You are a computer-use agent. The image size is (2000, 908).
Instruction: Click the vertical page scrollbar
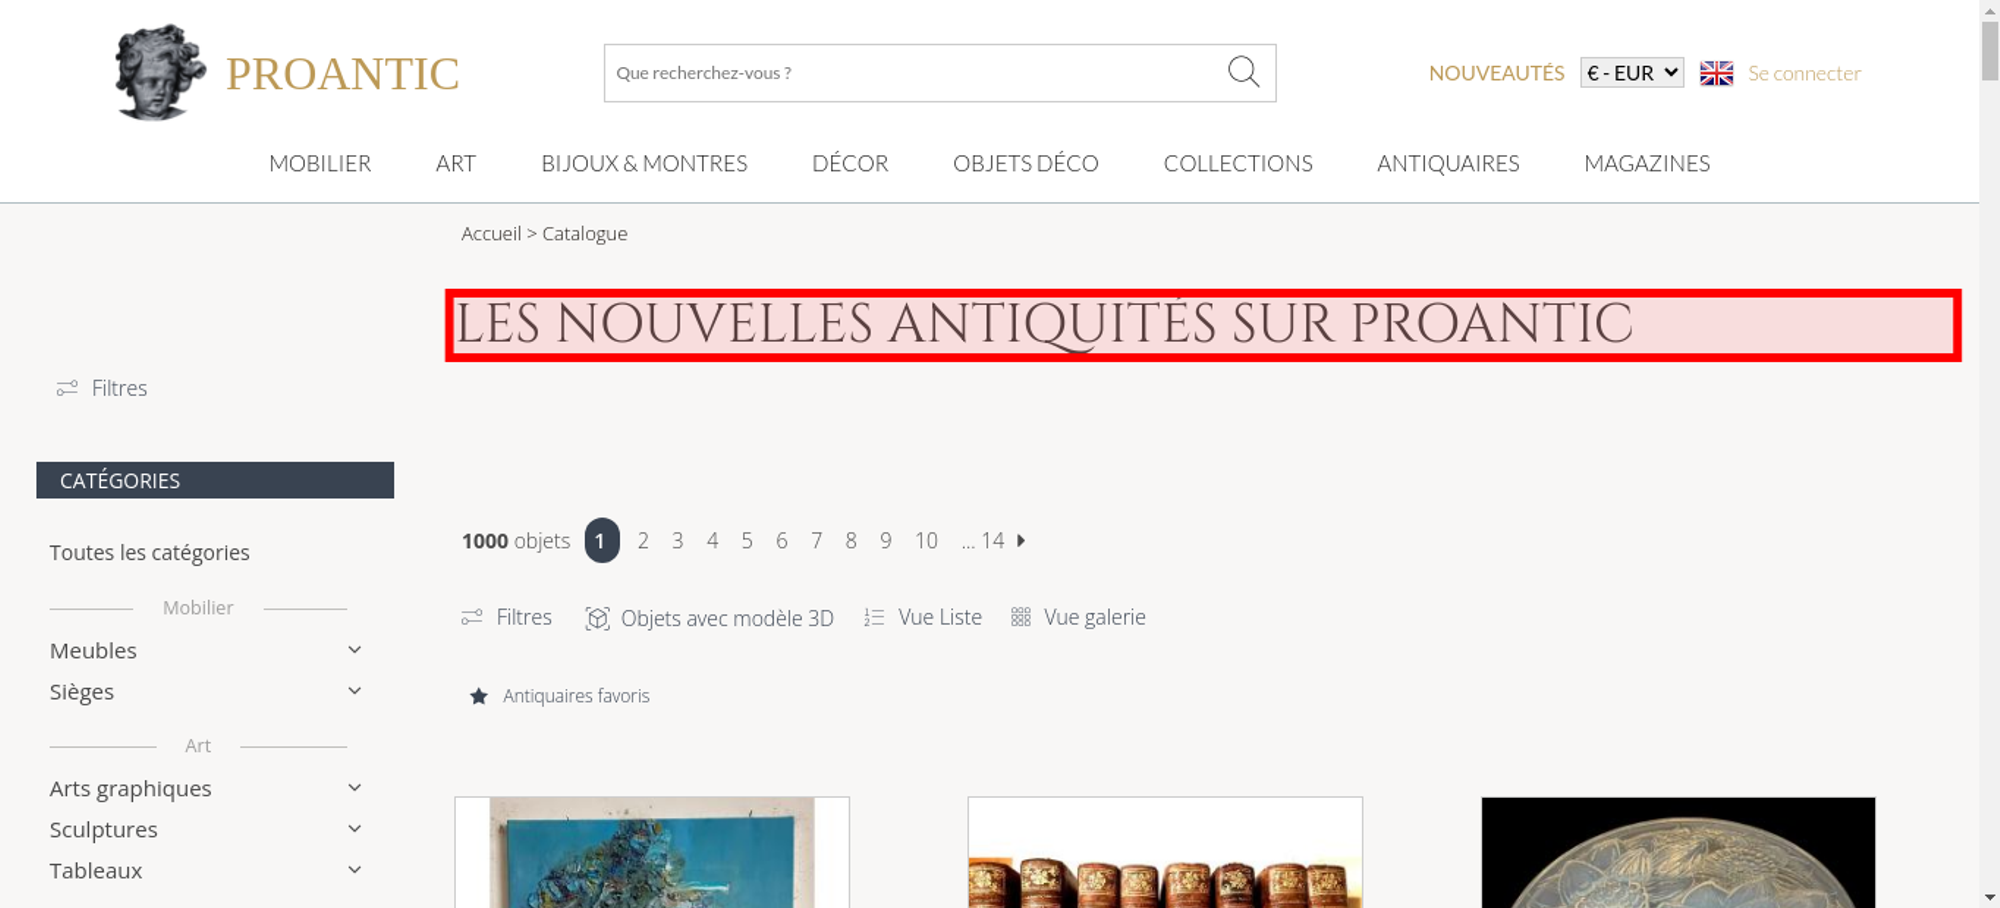tap(1990, 454)
